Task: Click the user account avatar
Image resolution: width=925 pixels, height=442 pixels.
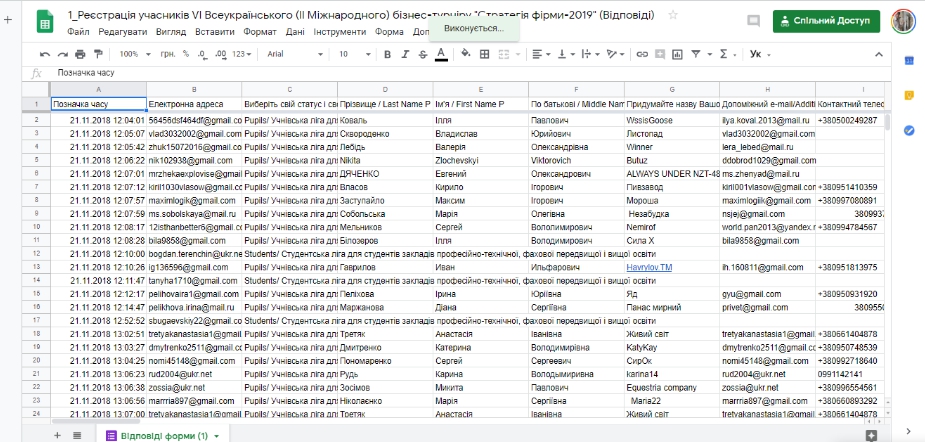Action: pyautogui.click(x=903, y=21)
